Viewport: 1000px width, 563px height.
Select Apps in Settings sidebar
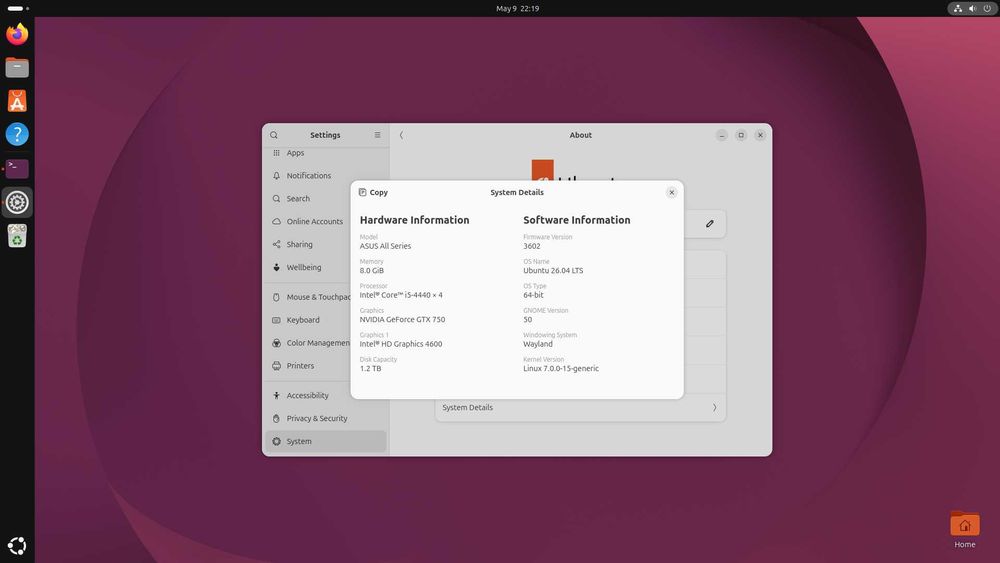pos(325,153)
